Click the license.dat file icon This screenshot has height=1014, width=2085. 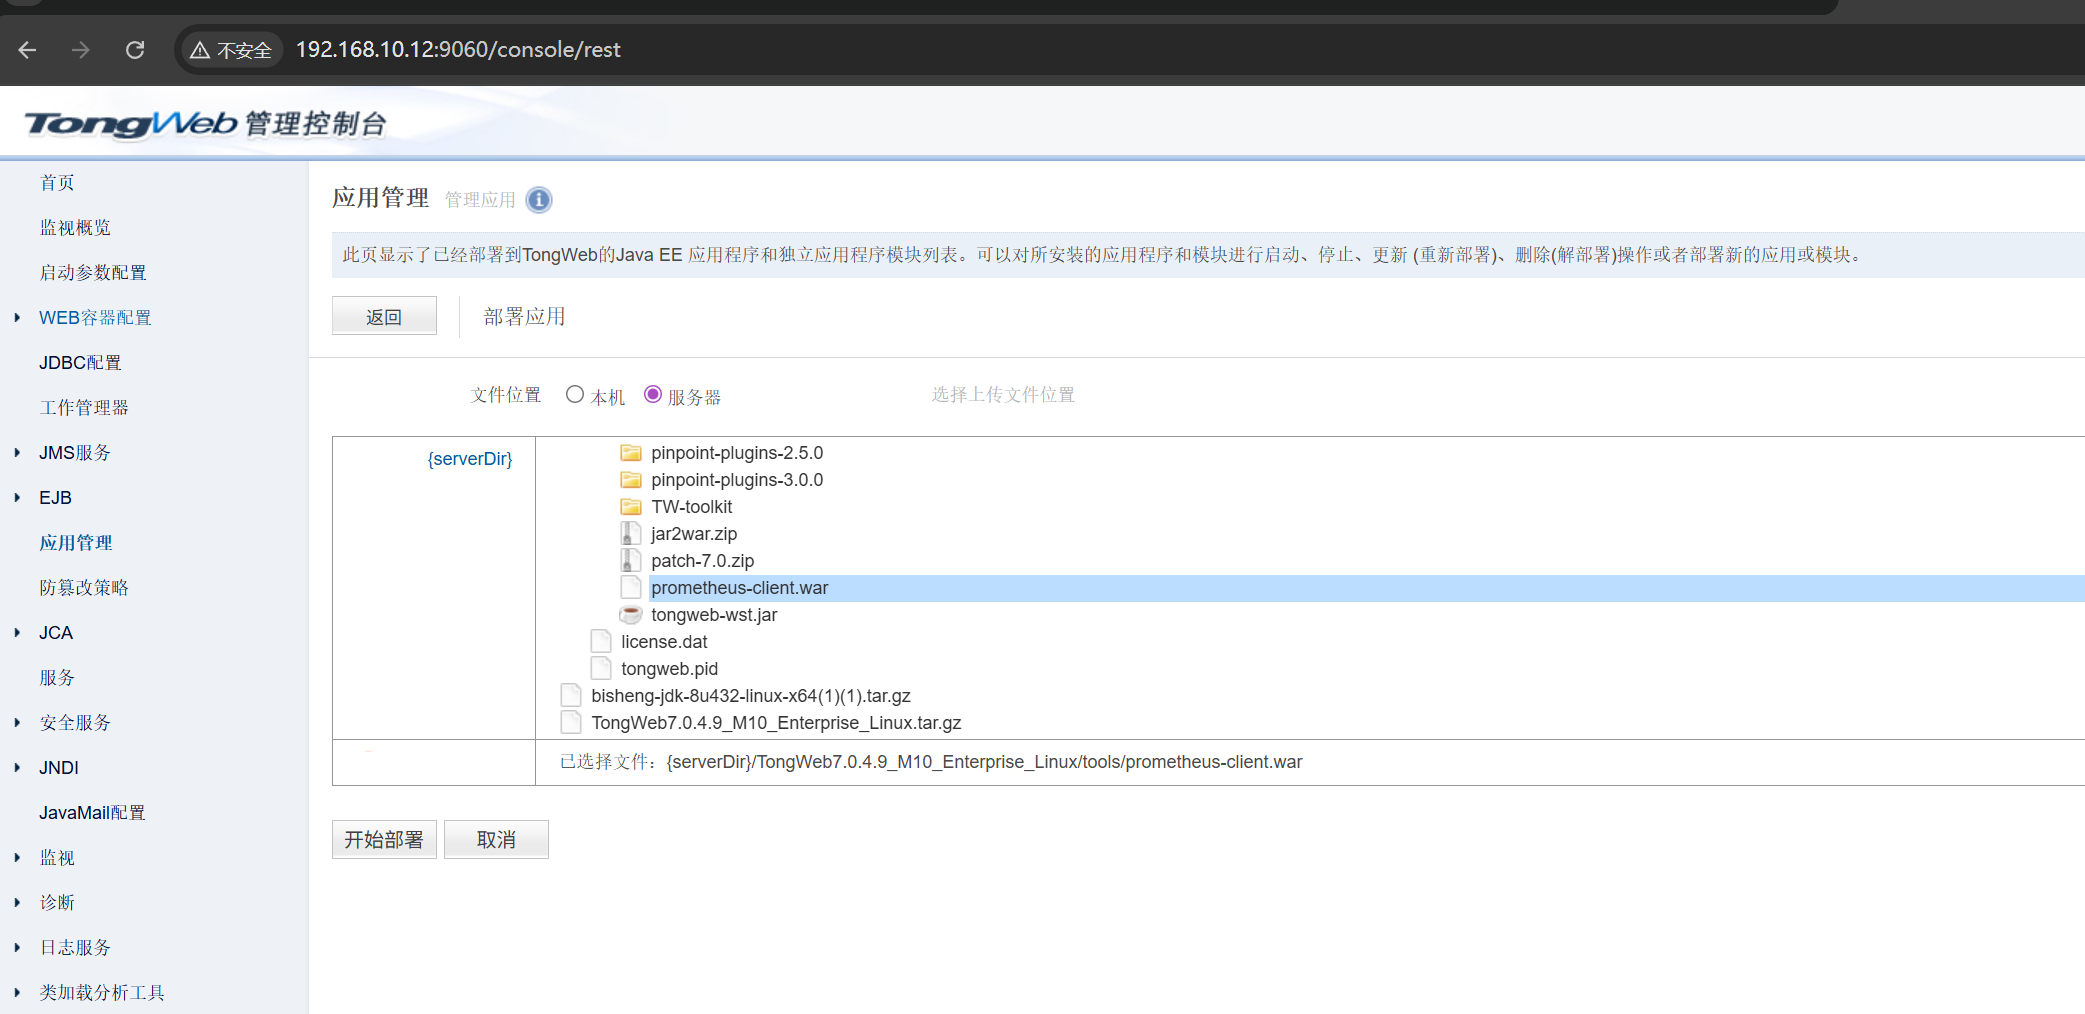point(601,642)
